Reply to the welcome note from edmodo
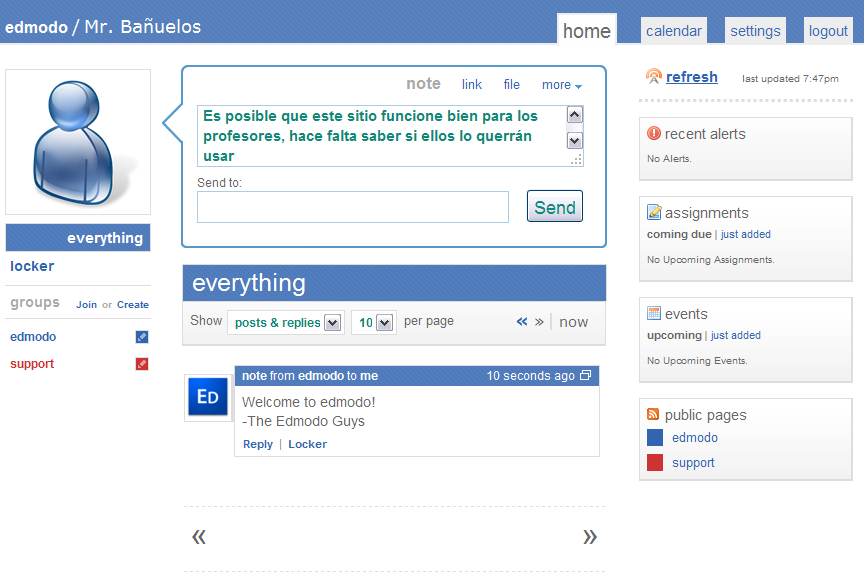This screenshot has width=864, height=578. tap(257, 444)
